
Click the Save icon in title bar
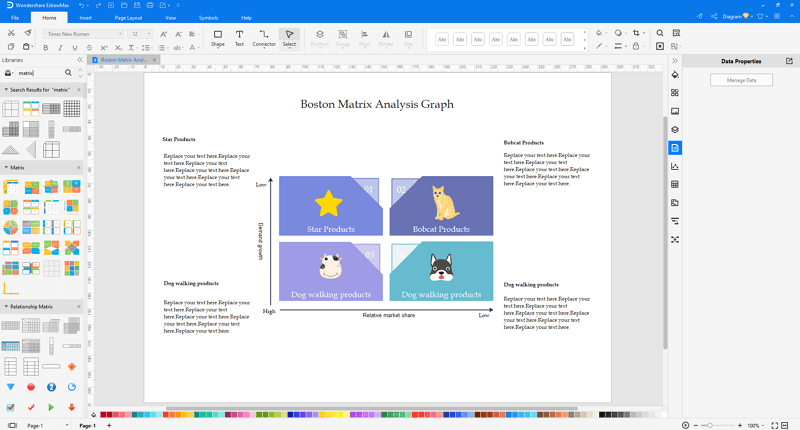[x=137, y=5]
